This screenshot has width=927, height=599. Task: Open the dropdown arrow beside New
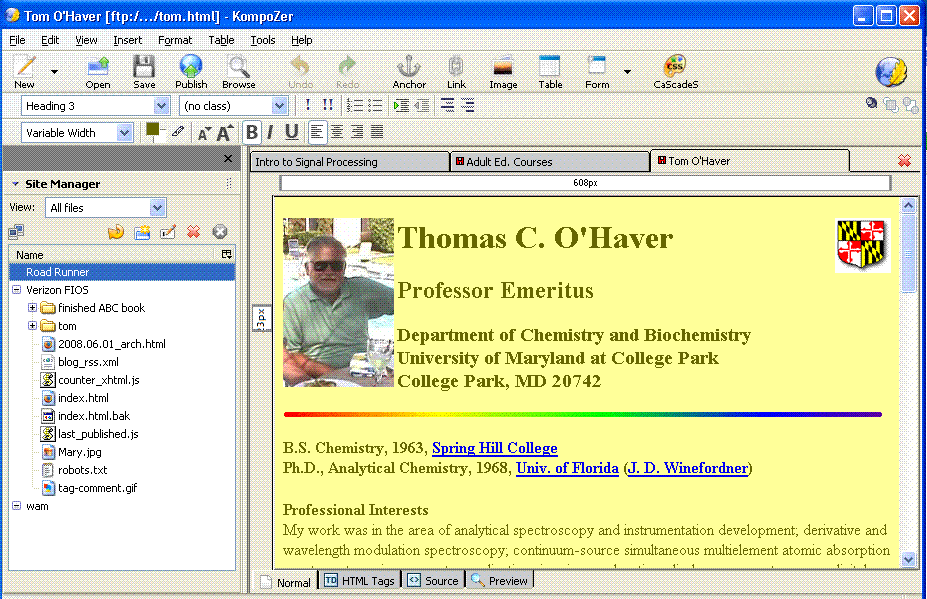coord(54,72)
